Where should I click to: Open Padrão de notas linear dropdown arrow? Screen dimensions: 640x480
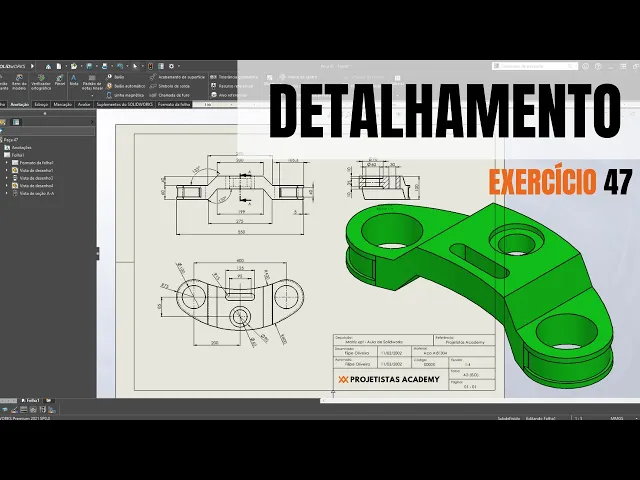(x=92, y=96)
